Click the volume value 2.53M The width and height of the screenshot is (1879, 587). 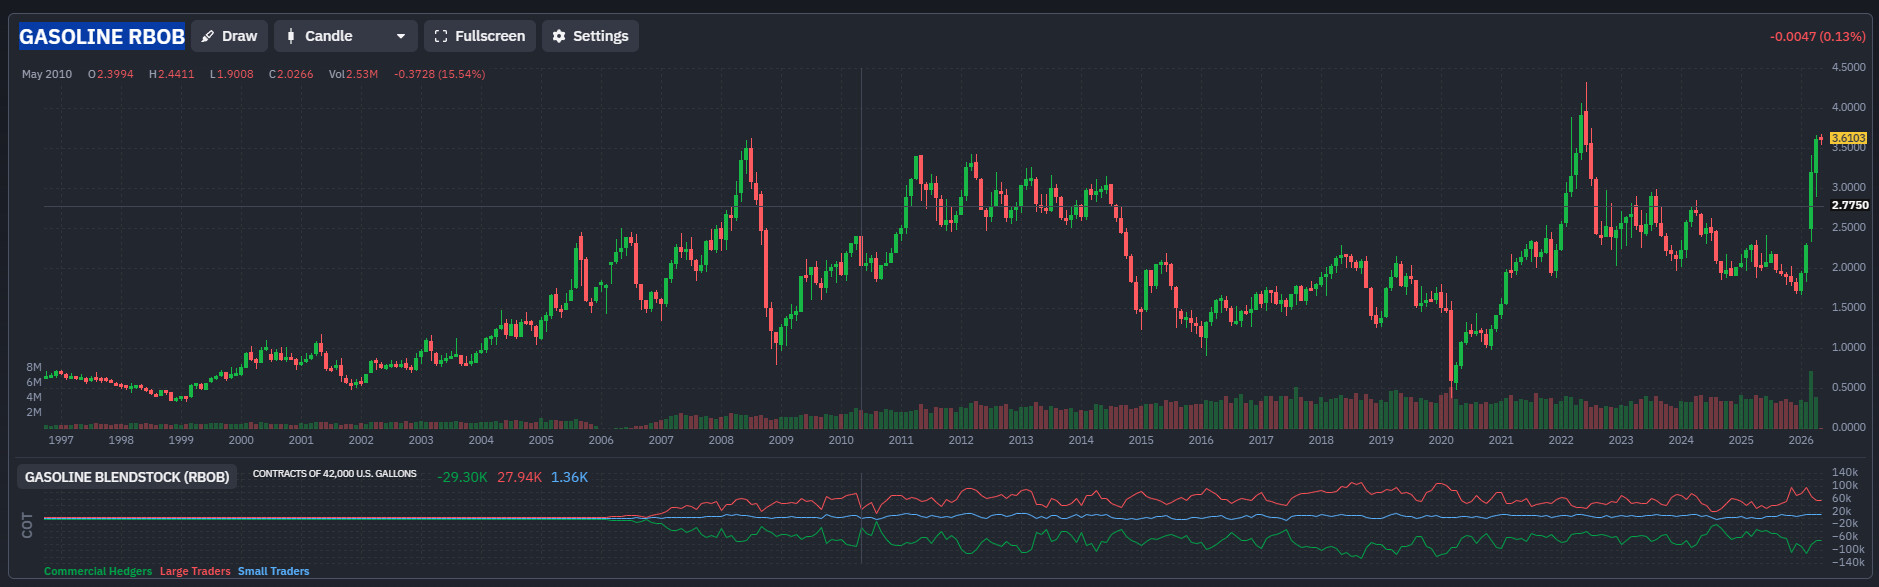(x=362, y=74)
